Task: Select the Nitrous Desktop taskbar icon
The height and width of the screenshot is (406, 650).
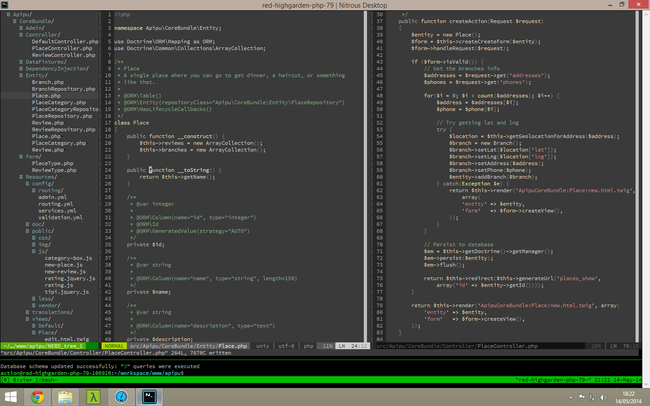Action: tap(149, 397)
